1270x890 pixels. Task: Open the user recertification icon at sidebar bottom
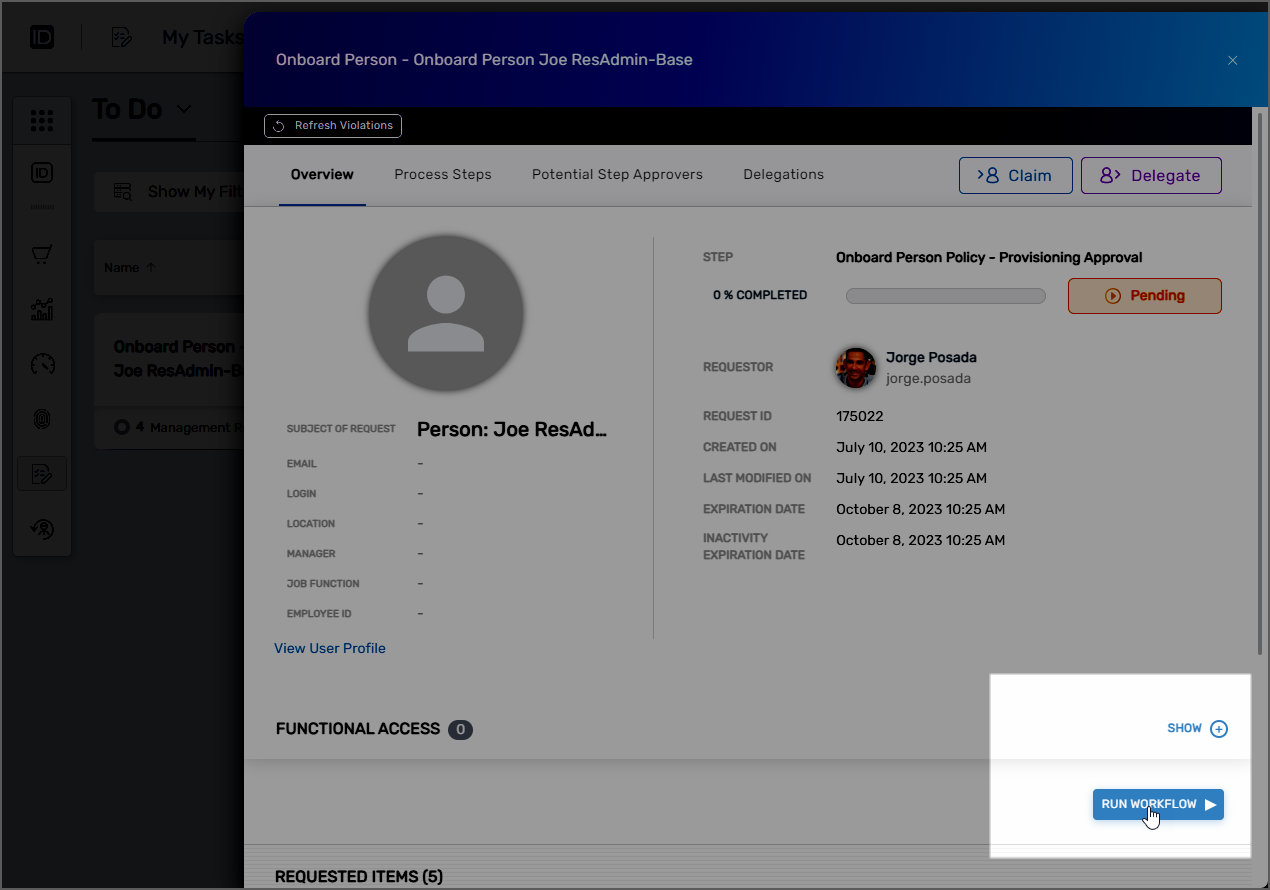[42, 529]
